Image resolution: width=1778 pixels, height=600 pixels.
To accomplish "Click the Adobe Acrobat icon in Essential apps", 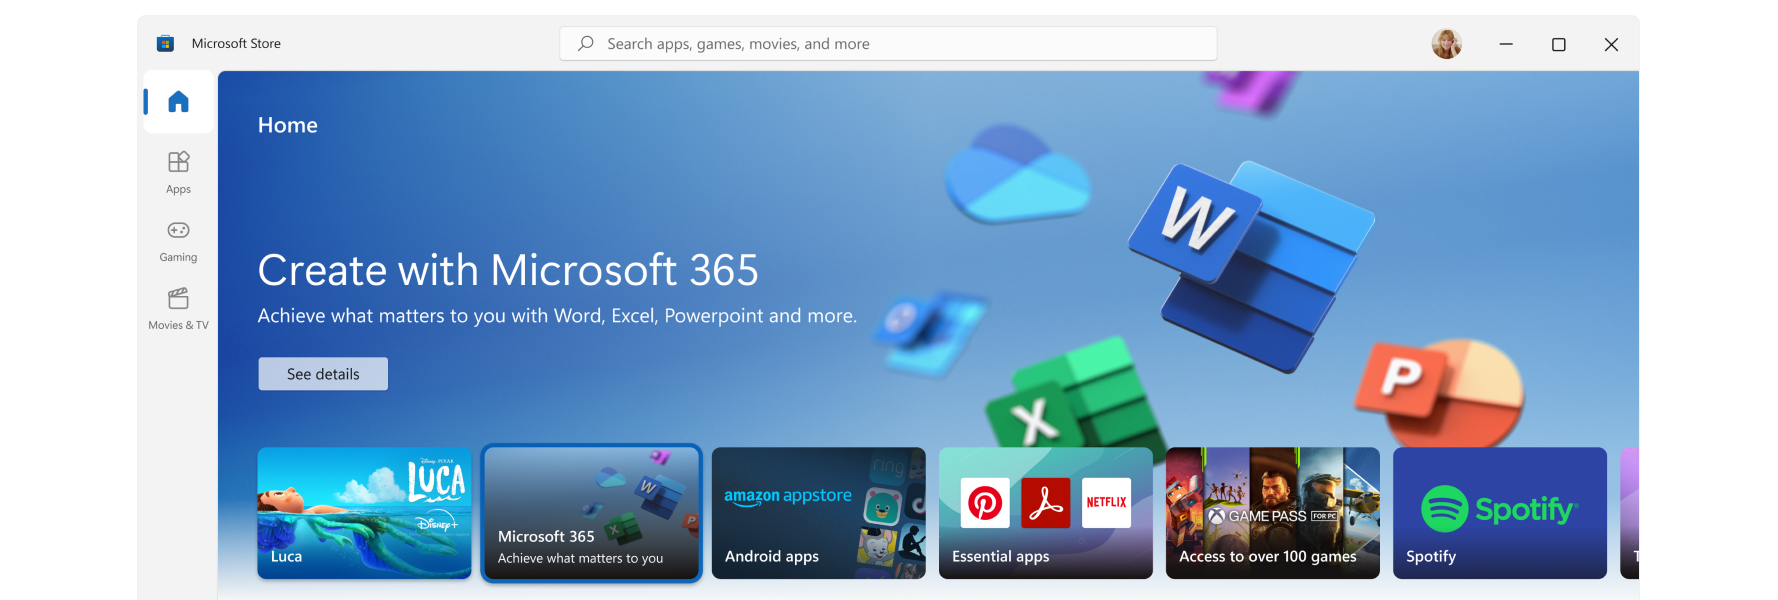I will [x=1046, y=503].
